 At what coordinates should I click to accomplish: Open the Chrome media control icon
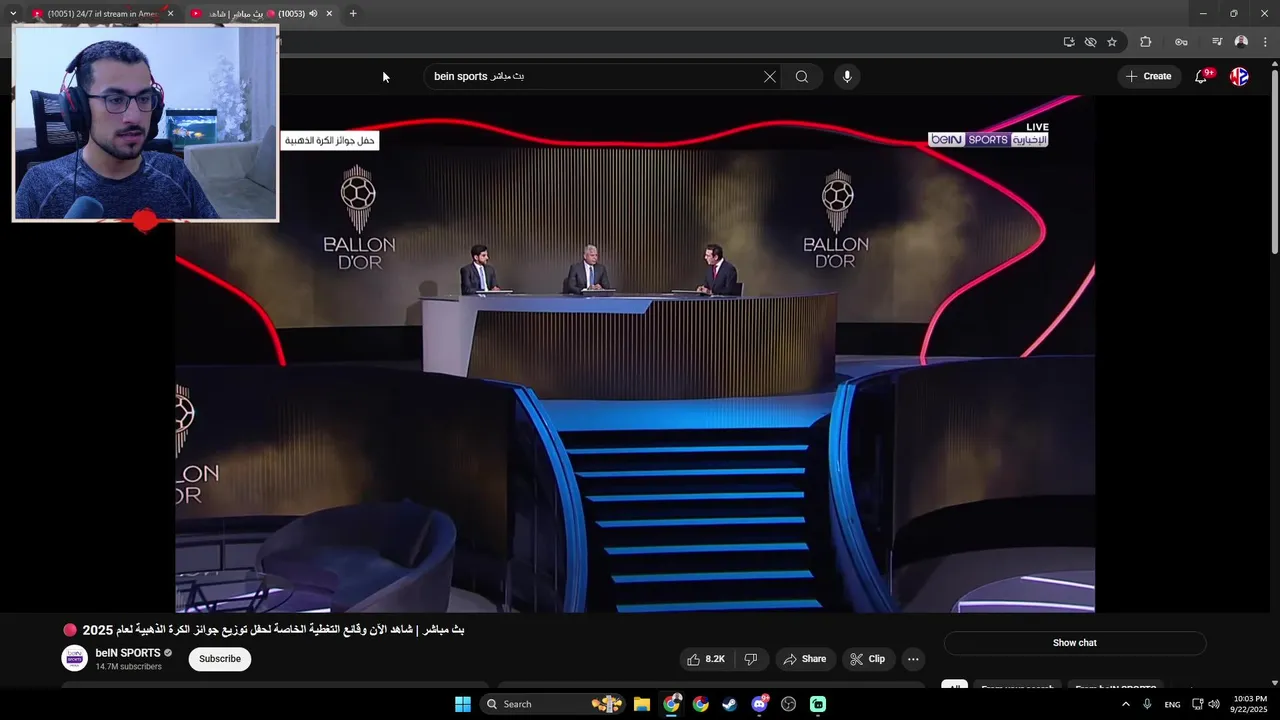tap(1217, 42)
